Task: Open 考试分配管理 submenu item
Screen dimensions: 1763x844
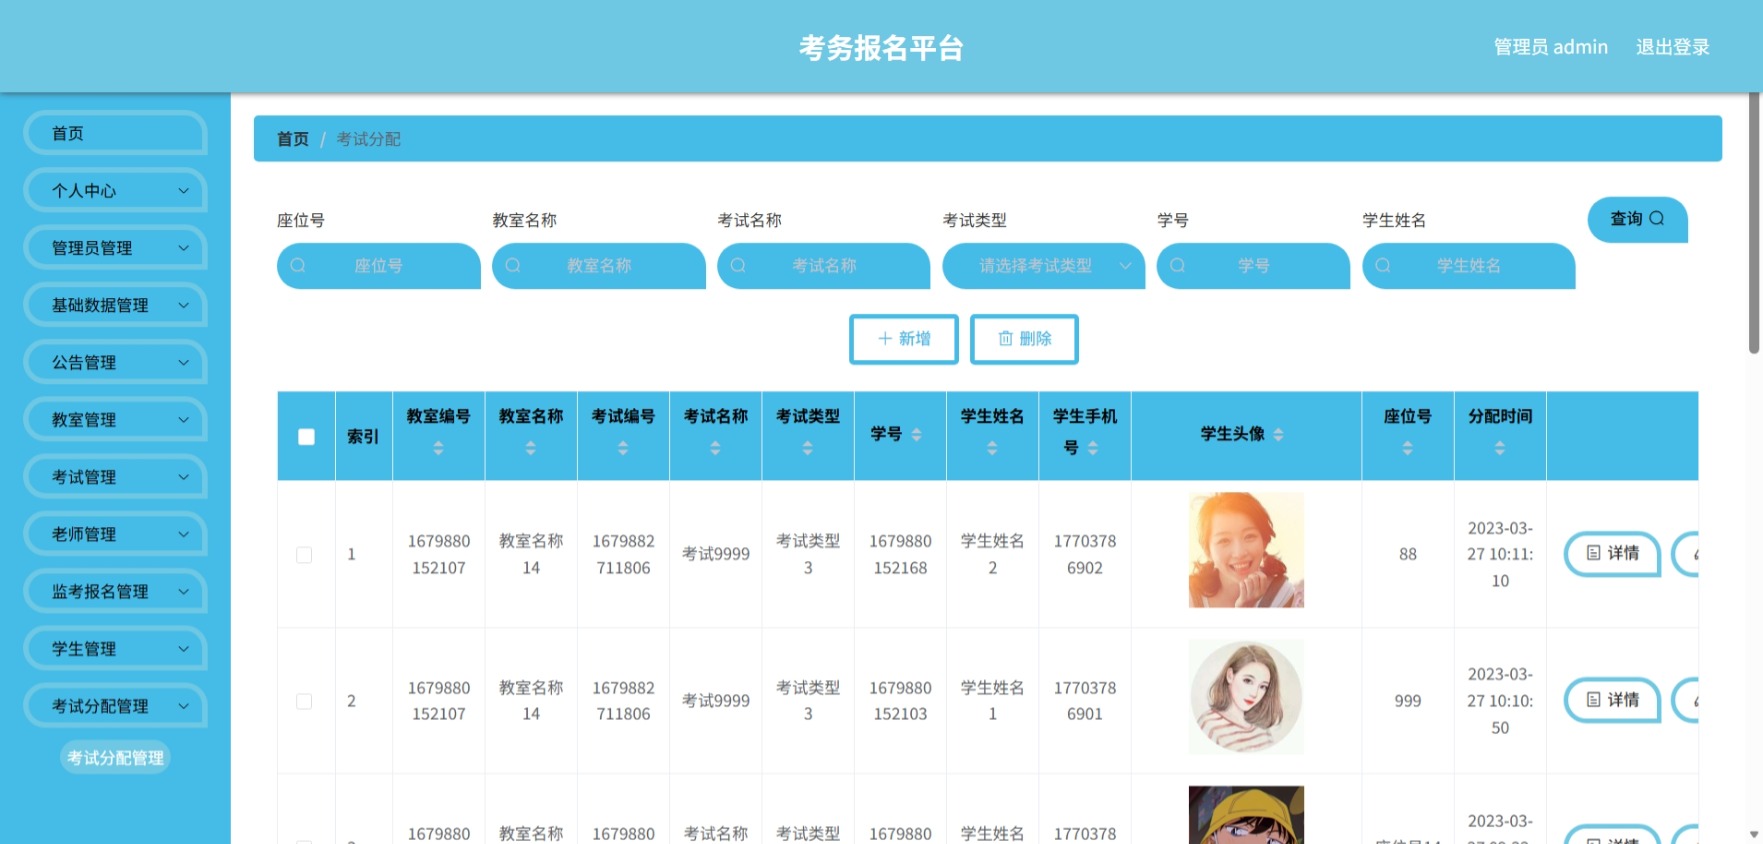Action: coord(115,758)
